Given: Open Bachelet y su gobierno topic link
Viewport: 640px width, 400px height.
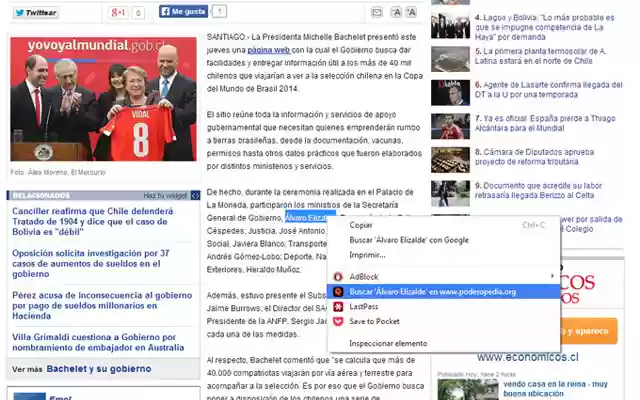Looking at the screenshot, I should (99, 369).
